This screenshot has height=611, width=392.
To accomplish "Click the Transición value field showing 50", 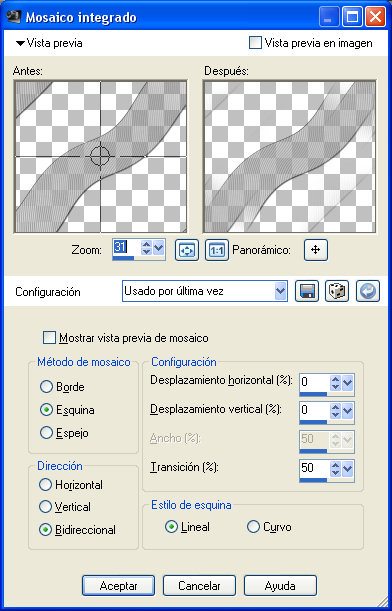I will [x=314, y=468].
